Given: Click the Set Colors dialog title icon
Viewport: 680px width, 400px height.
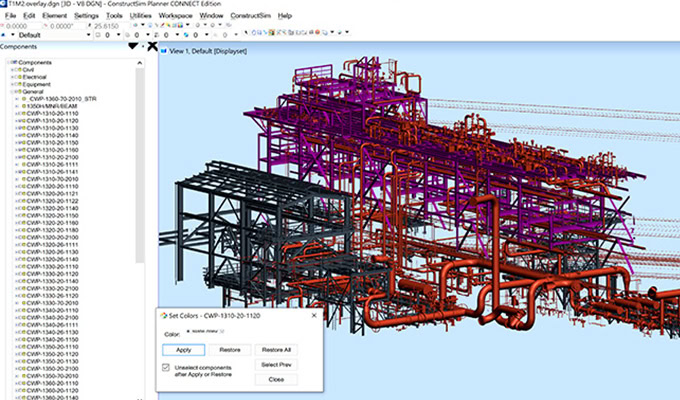Looking at the screenshot, I should coord(164,317).
